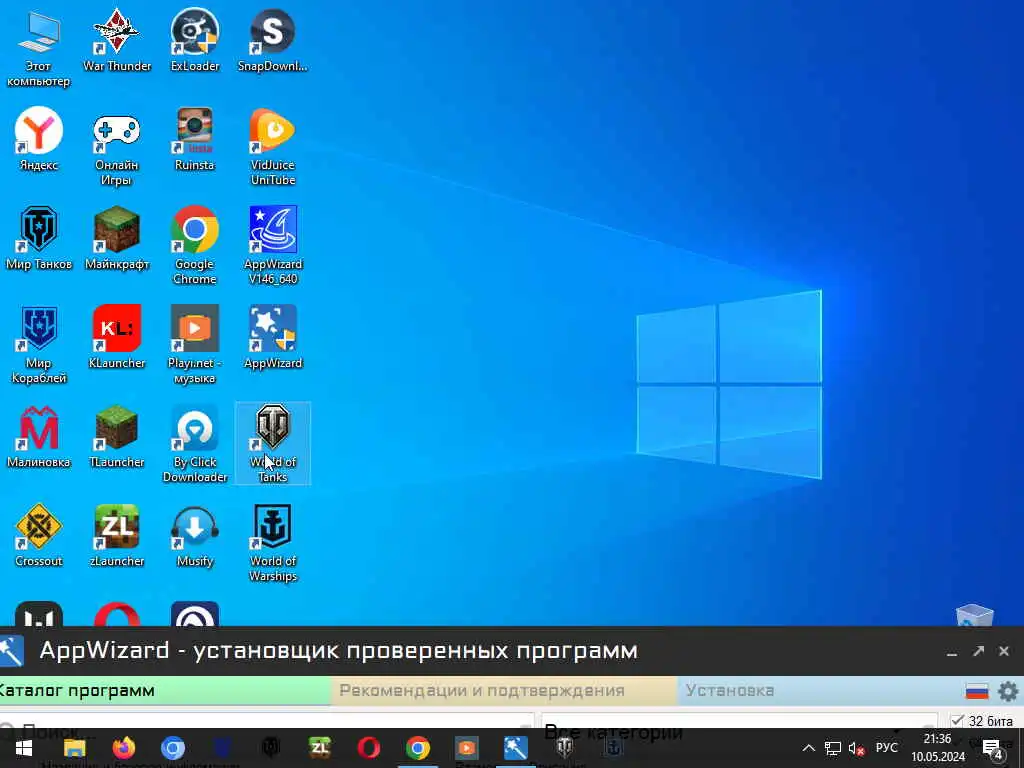Select the ExLoader desktop icon
The width and height of the screenshot is (1024, 768).
195,39
